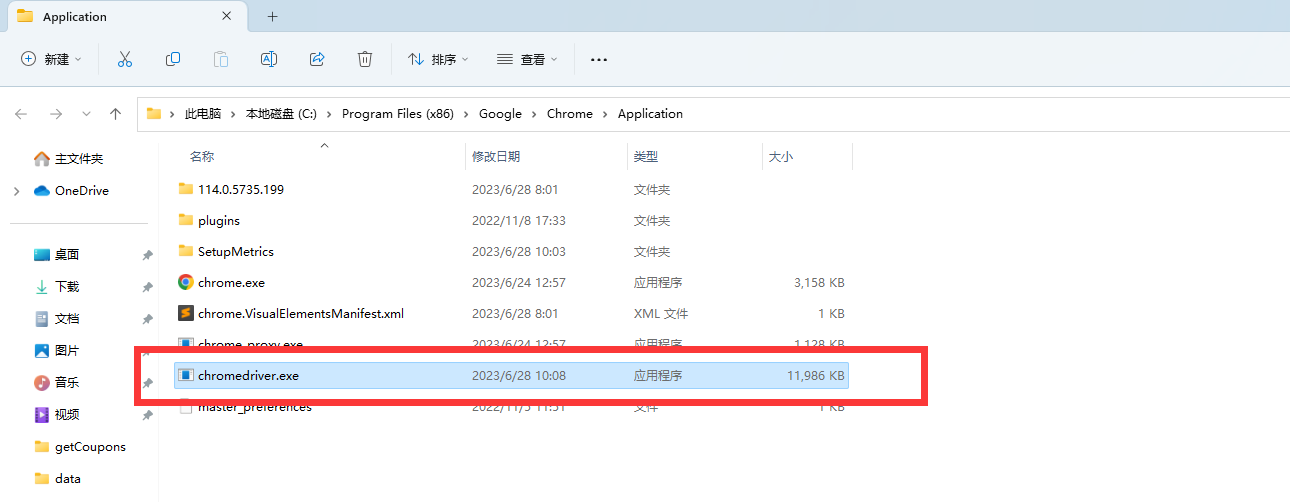Screen dimensions: 1290x502
Task: Click date 2022/11/8 17:33
Action: pos(519,220)
